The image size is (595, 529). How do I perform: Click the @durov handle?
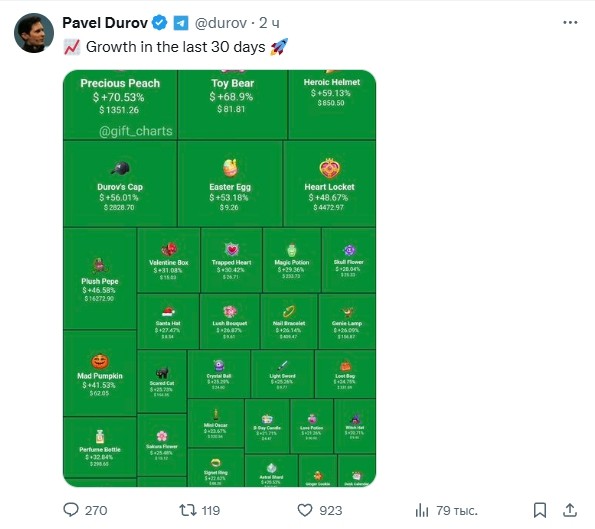click(220, 23)
